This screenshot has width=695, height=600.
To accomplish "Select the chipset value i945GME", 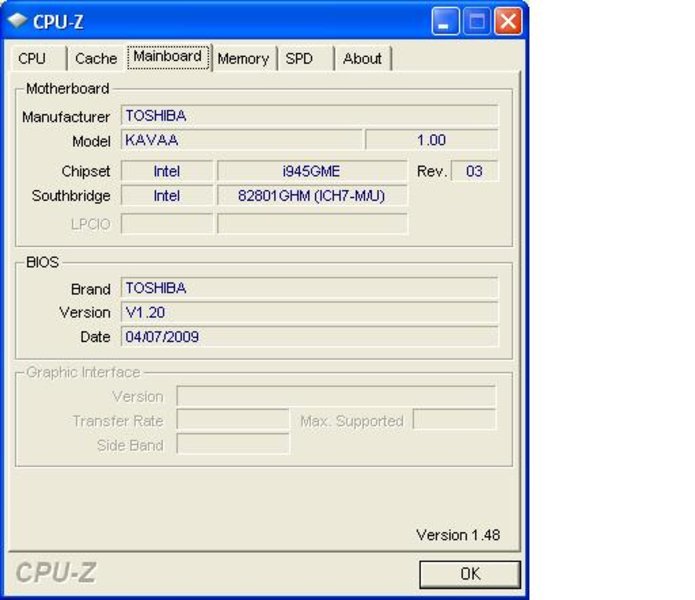I will tap(312, 171).
